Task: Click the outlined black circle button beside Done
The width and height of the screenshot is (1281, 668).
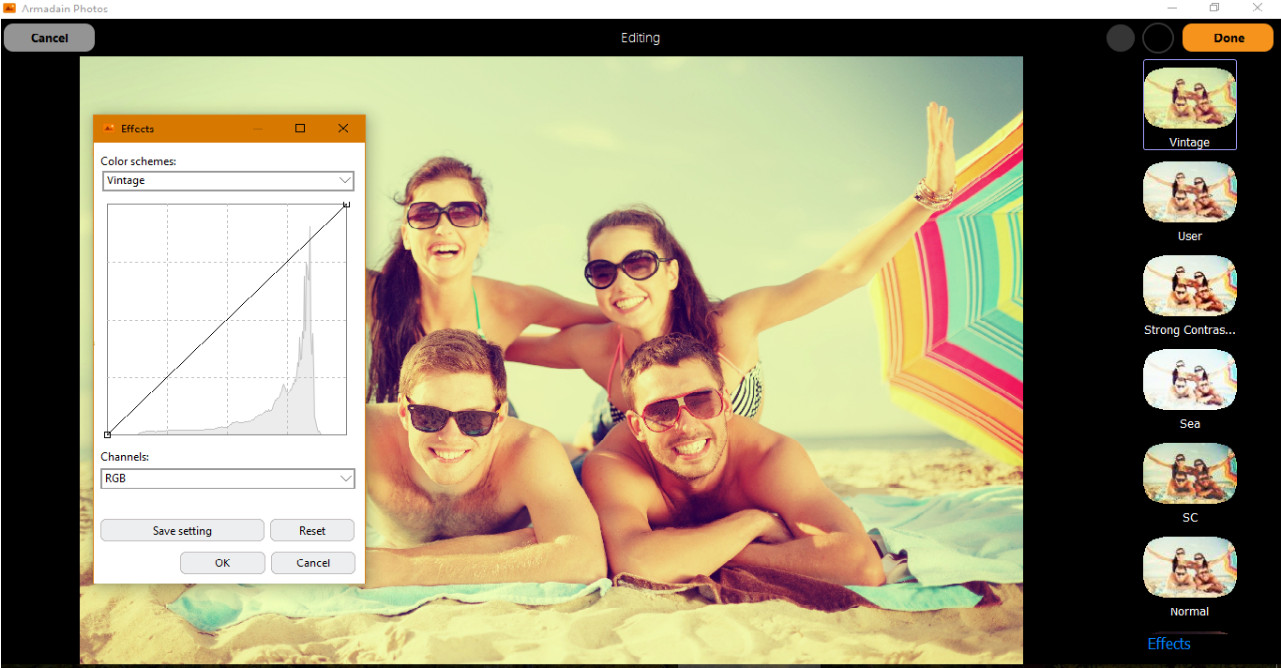Action: pyautogui.click(x=1158, y=38)
